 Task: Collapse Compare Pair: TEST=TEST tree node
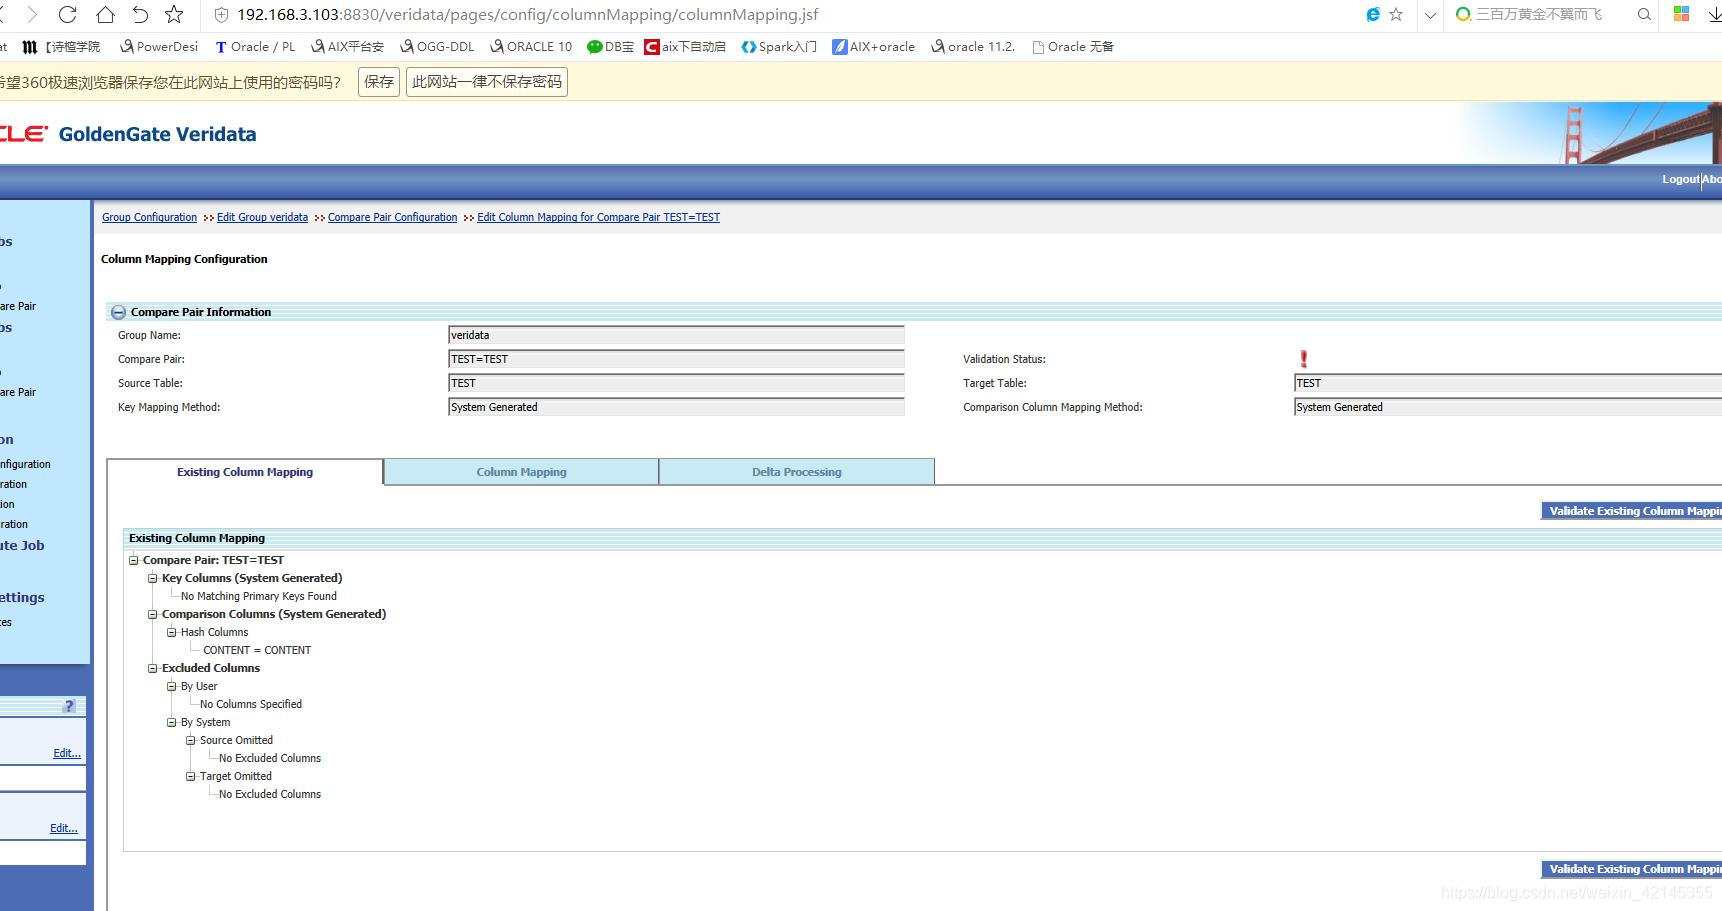[133, 560]
